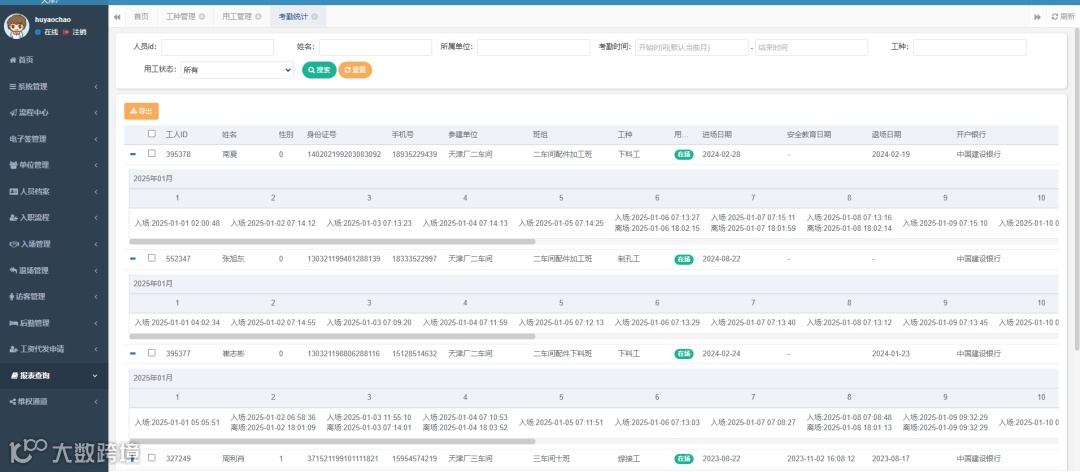Click the 姓名 input field
This screenshot has height=472, width=1080.
pos(375,48)
